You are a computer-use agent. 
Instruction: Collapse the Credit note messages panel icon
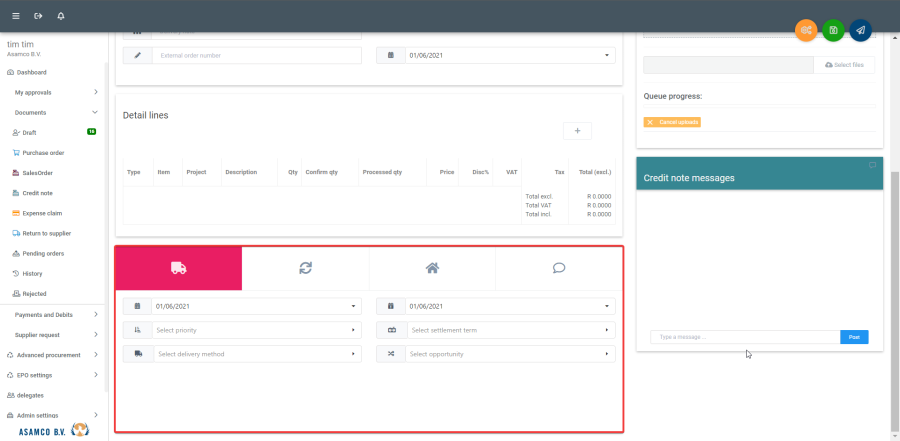[x=872, y=165]
